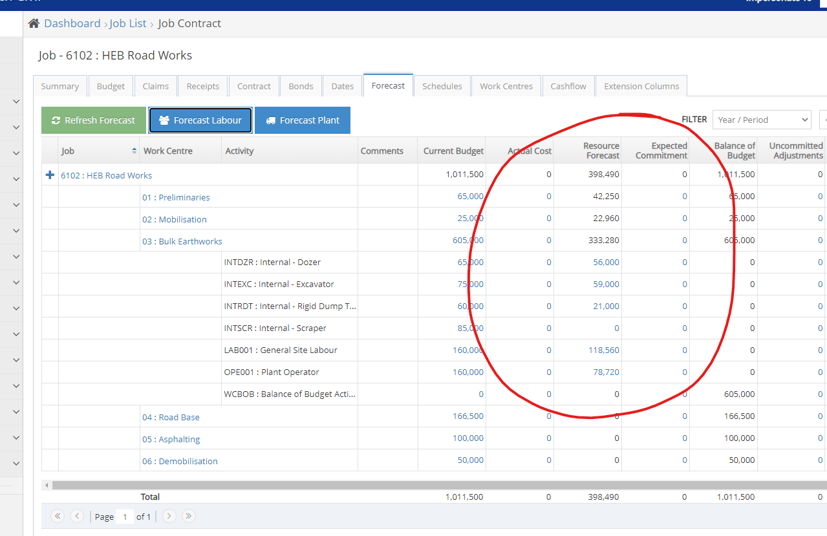Image resolution: width=827 pixels, height=536 pixels.
Task: Click the Current Budget column header
Action: (x=453, y=151)
